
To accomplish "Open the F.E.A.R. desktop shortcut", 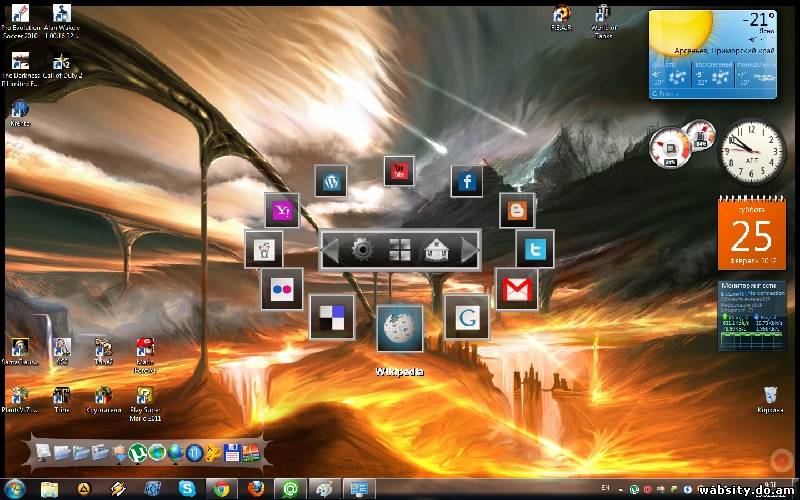I will (x=561, y=18).
